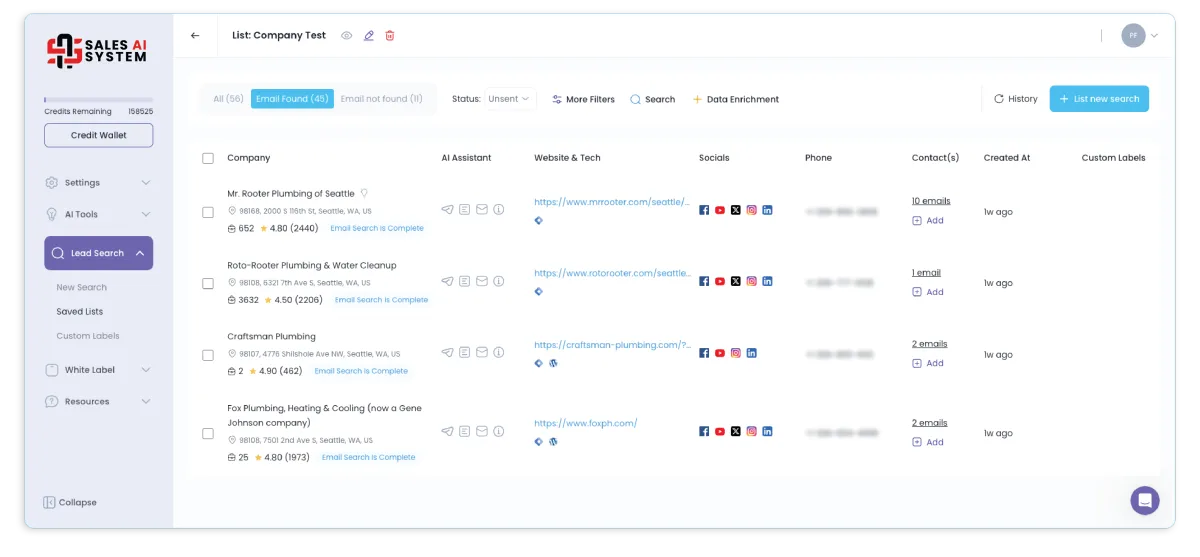Screen dimensions: 1200x557
Task: Open Facebook icon for Mr. Rooter Plumbing
Action: click(704, 210)
